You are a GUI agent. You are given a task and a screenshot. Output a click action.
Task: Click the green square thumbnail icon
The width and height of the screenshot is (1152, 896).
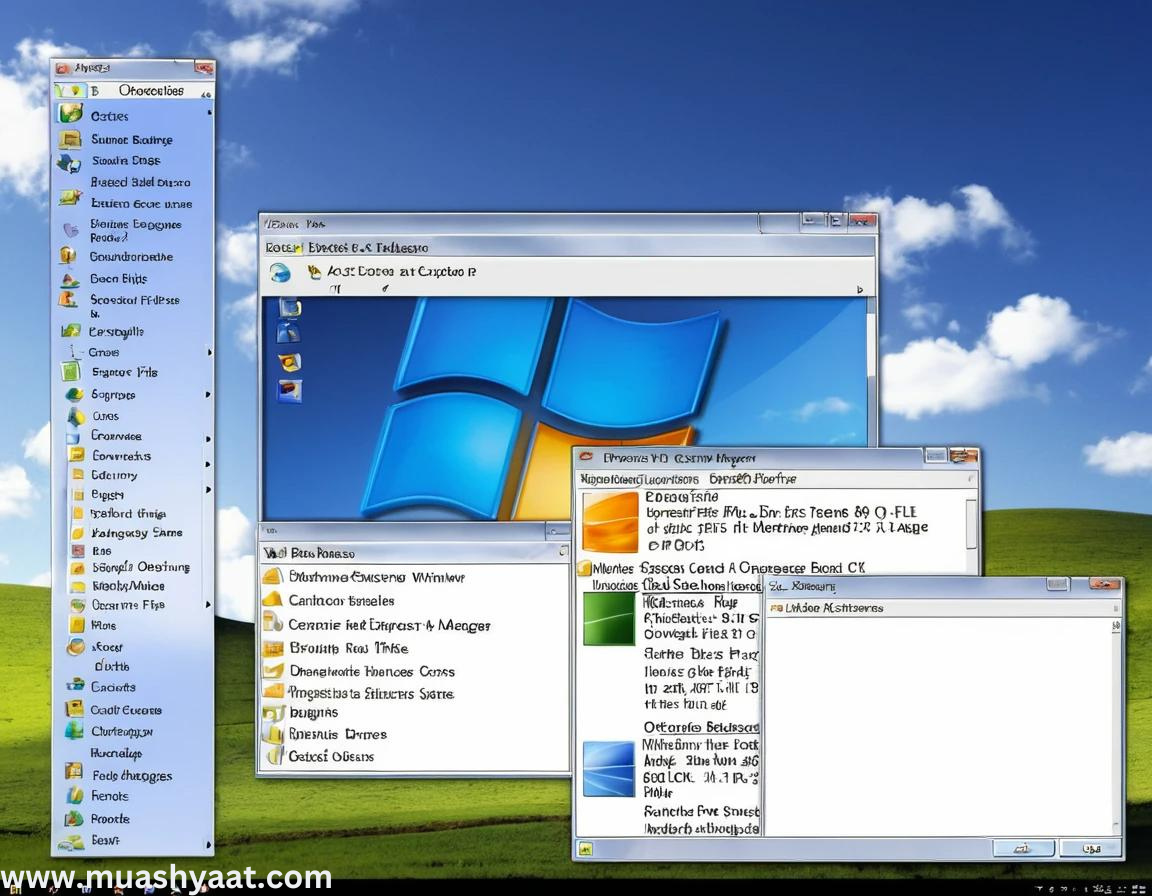pyautogui.click(x=609, y=618)
